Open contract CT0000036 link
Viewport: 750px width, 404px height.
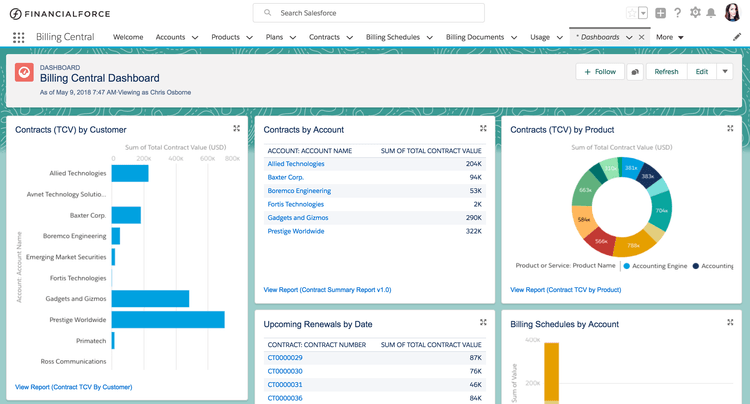click(285, 398)
